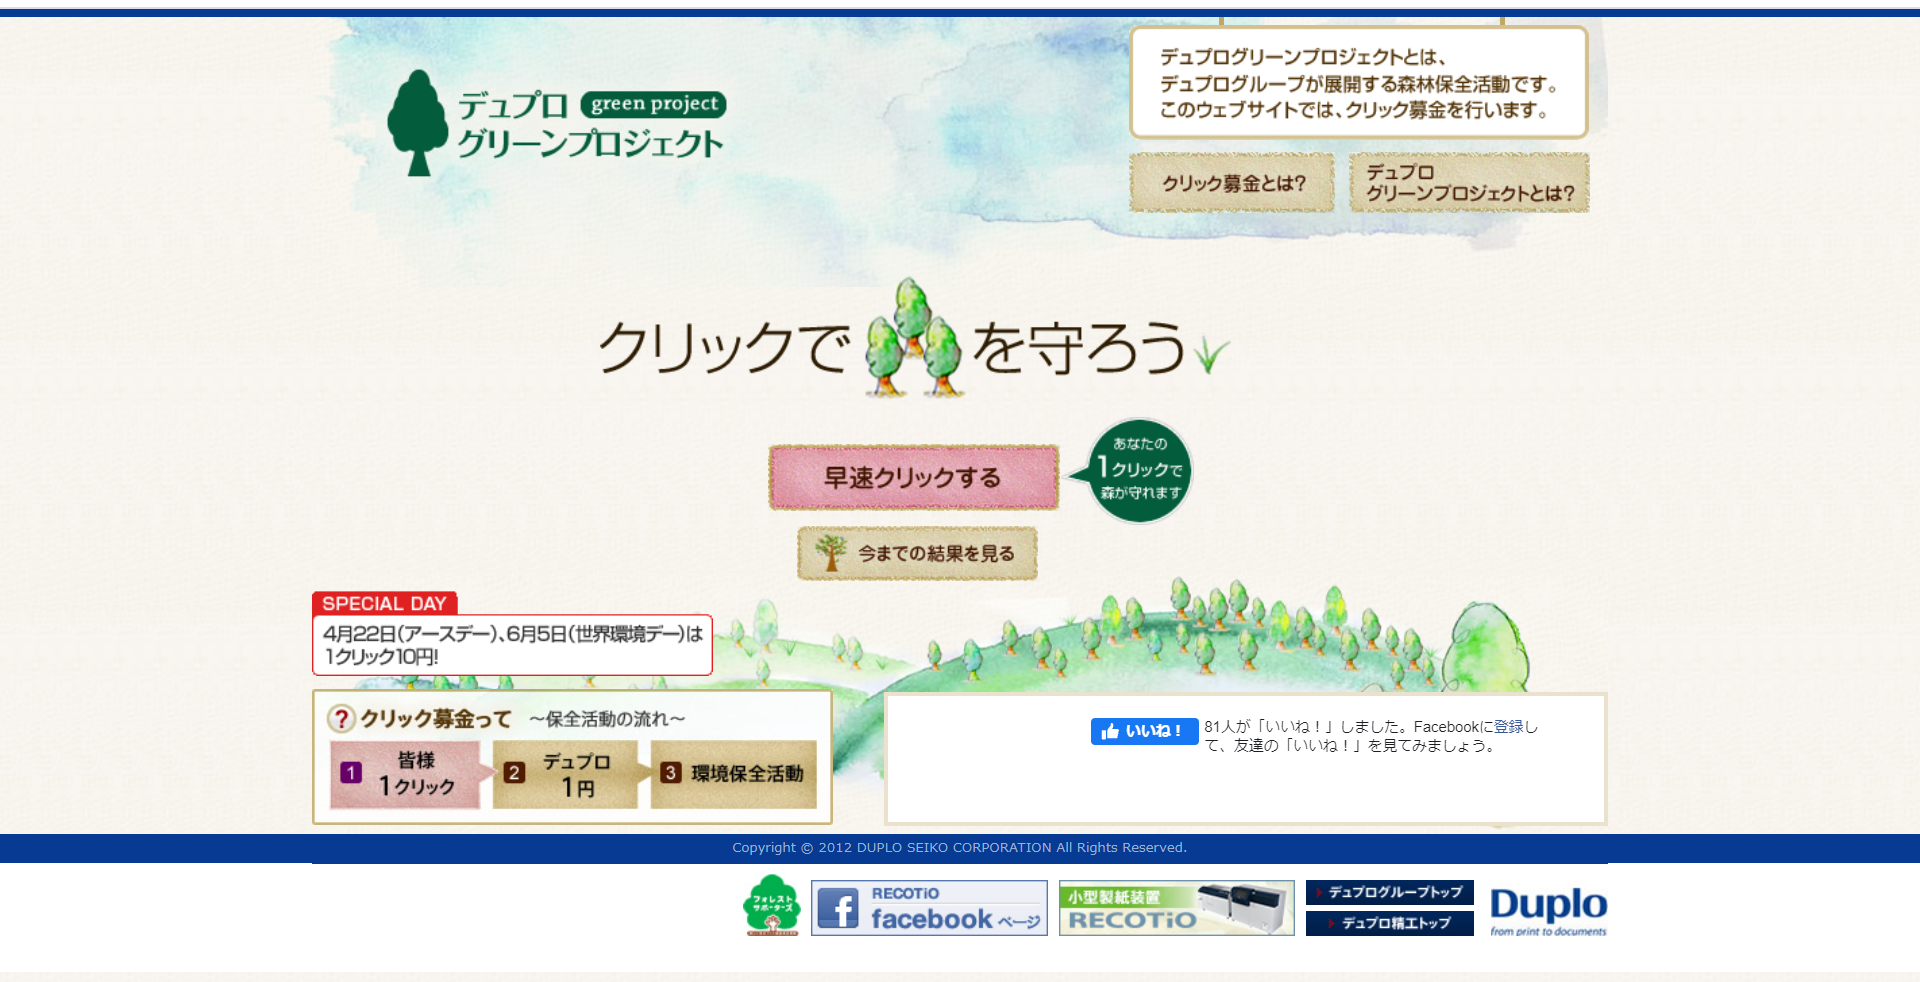Click the project description text box

(1359, 83)
